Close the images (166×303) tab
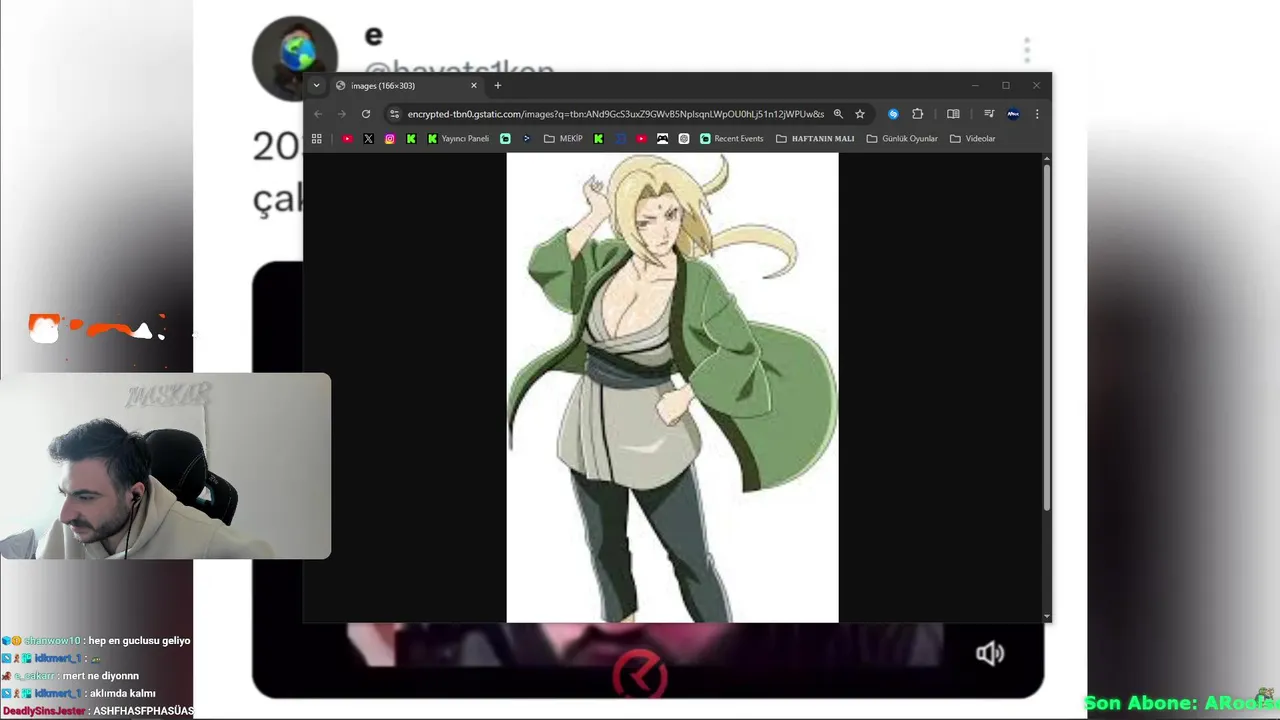The width and height of the screenshot is (1280, 720). point(474,86)
